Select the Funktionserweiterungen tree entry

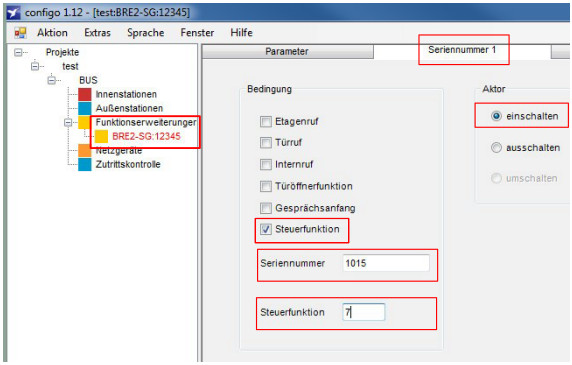(146, 123)
